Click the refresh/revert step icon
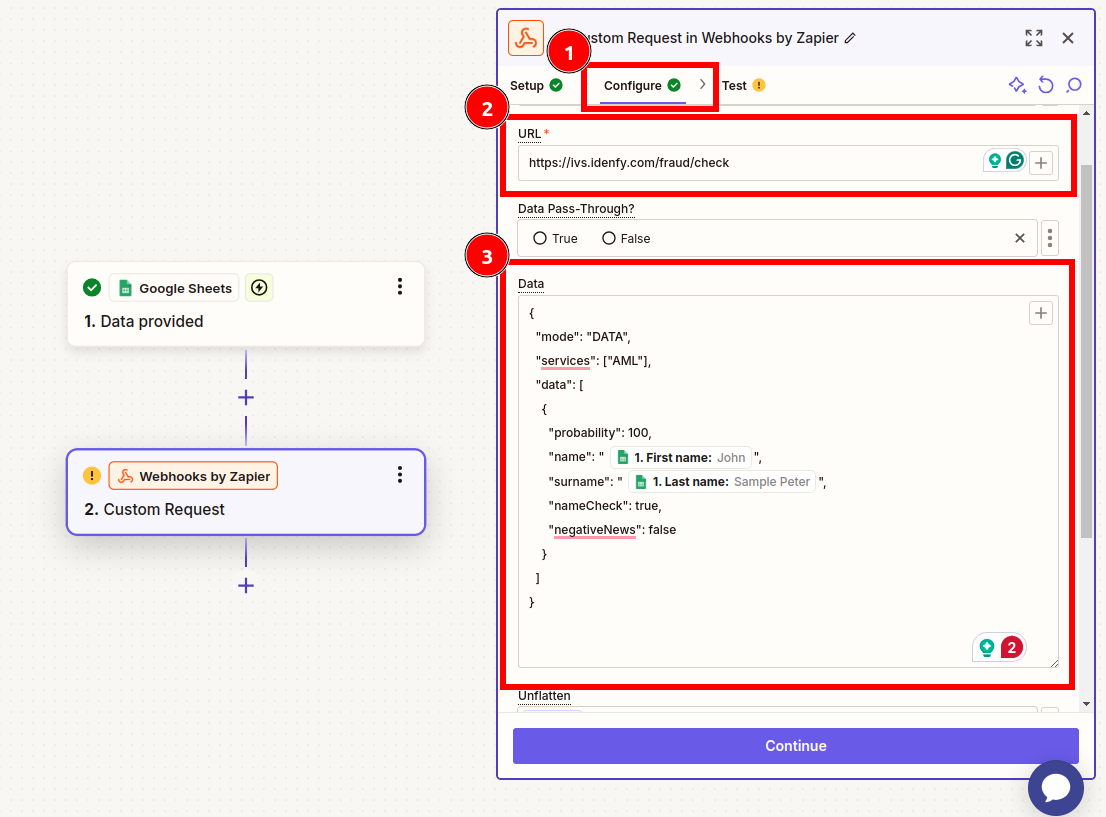 point(1046,85)
